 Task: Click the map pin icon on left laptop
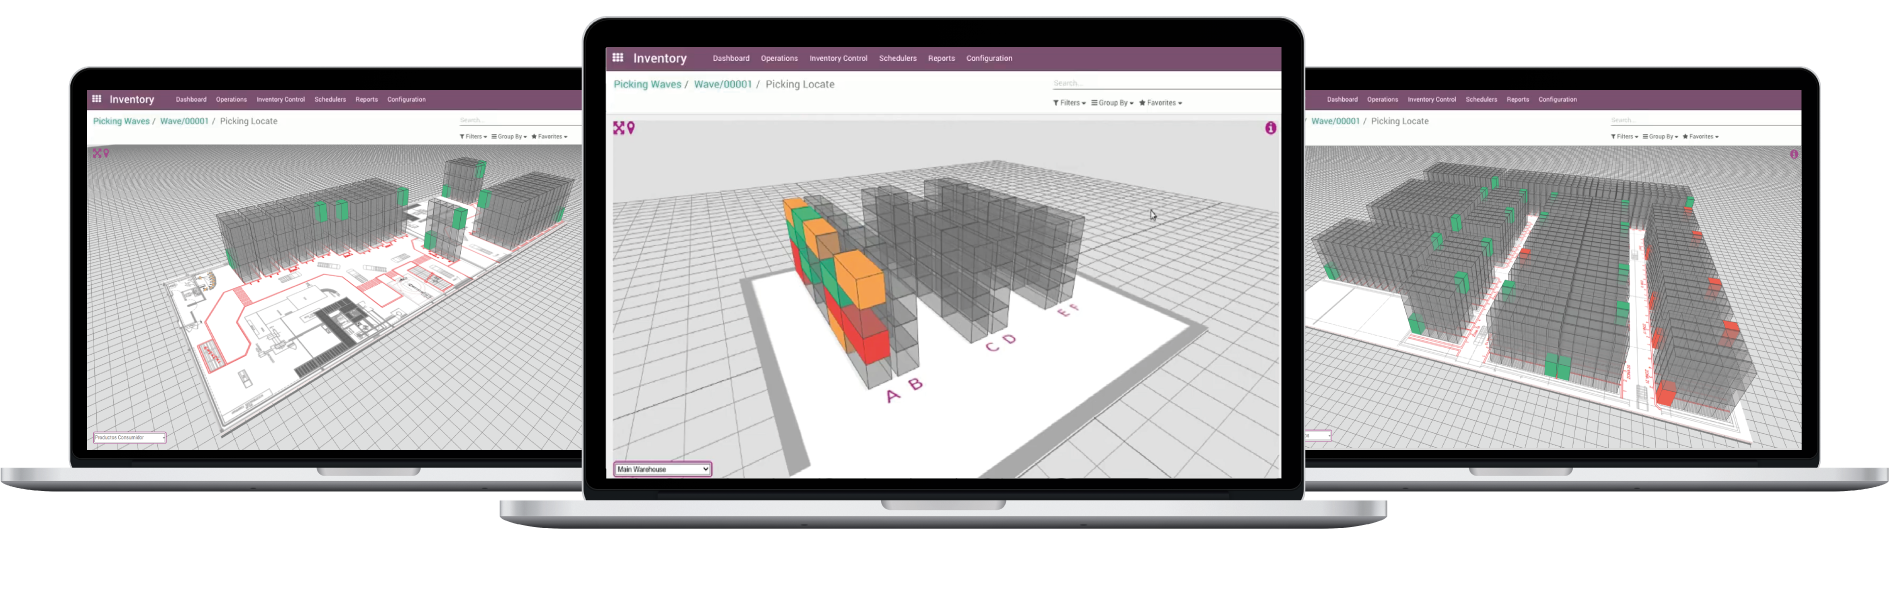(105, 153)
